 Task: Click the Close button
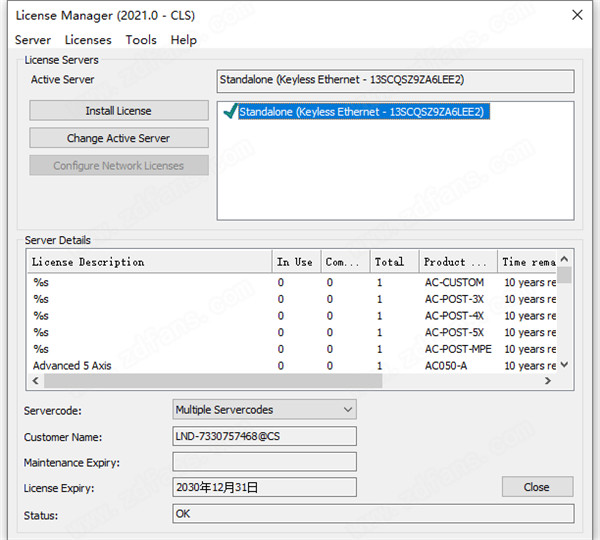(x=537, y=487)
